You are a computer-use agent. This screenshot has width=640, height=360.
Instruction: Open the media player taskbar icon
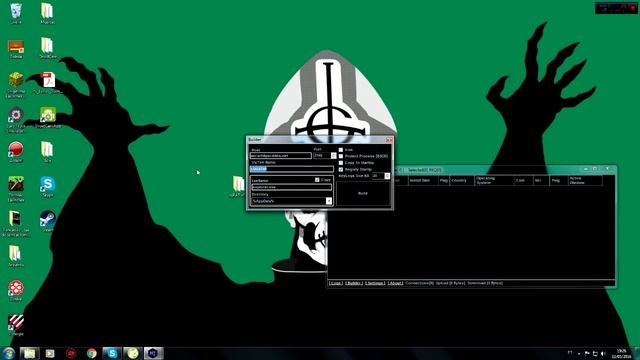point(50,353)
